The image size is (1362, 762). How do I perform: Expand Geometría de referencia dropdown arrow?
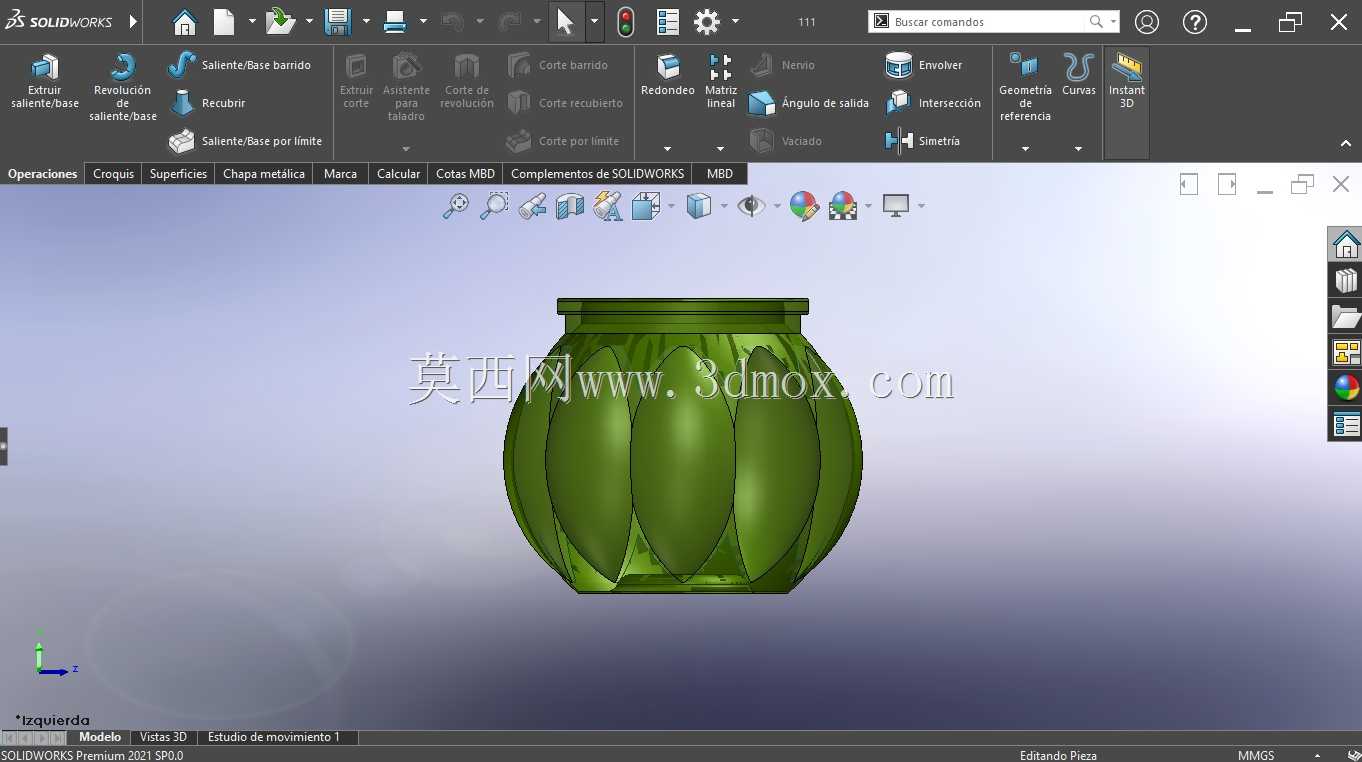coord(1025,149)
